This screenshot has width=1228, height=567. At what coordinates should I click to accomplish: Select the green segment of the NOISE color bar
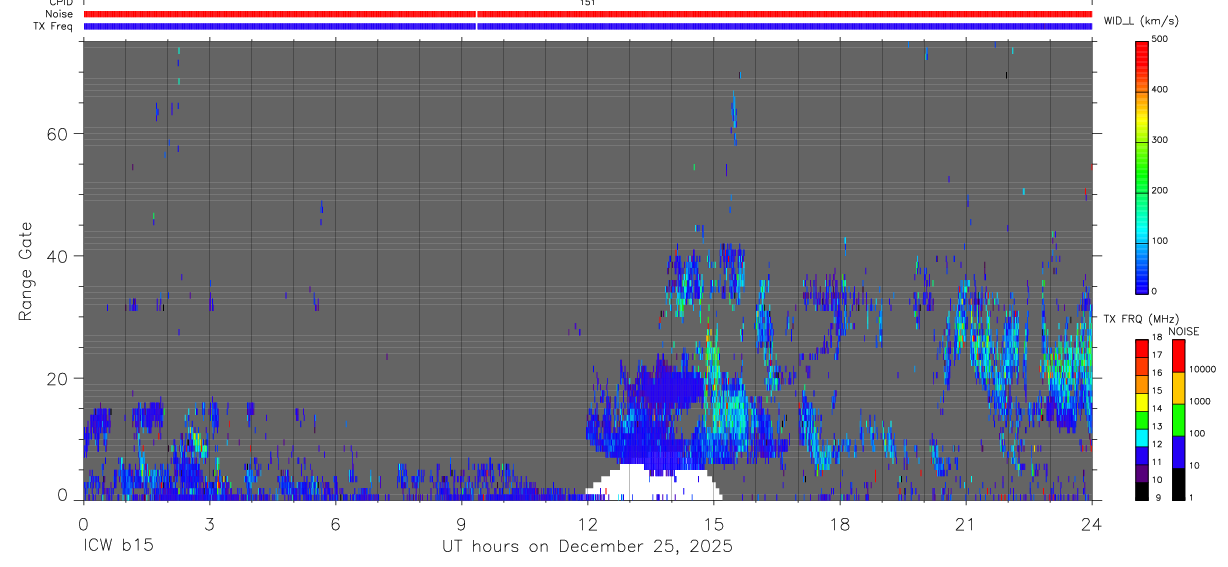(1178, 420)
